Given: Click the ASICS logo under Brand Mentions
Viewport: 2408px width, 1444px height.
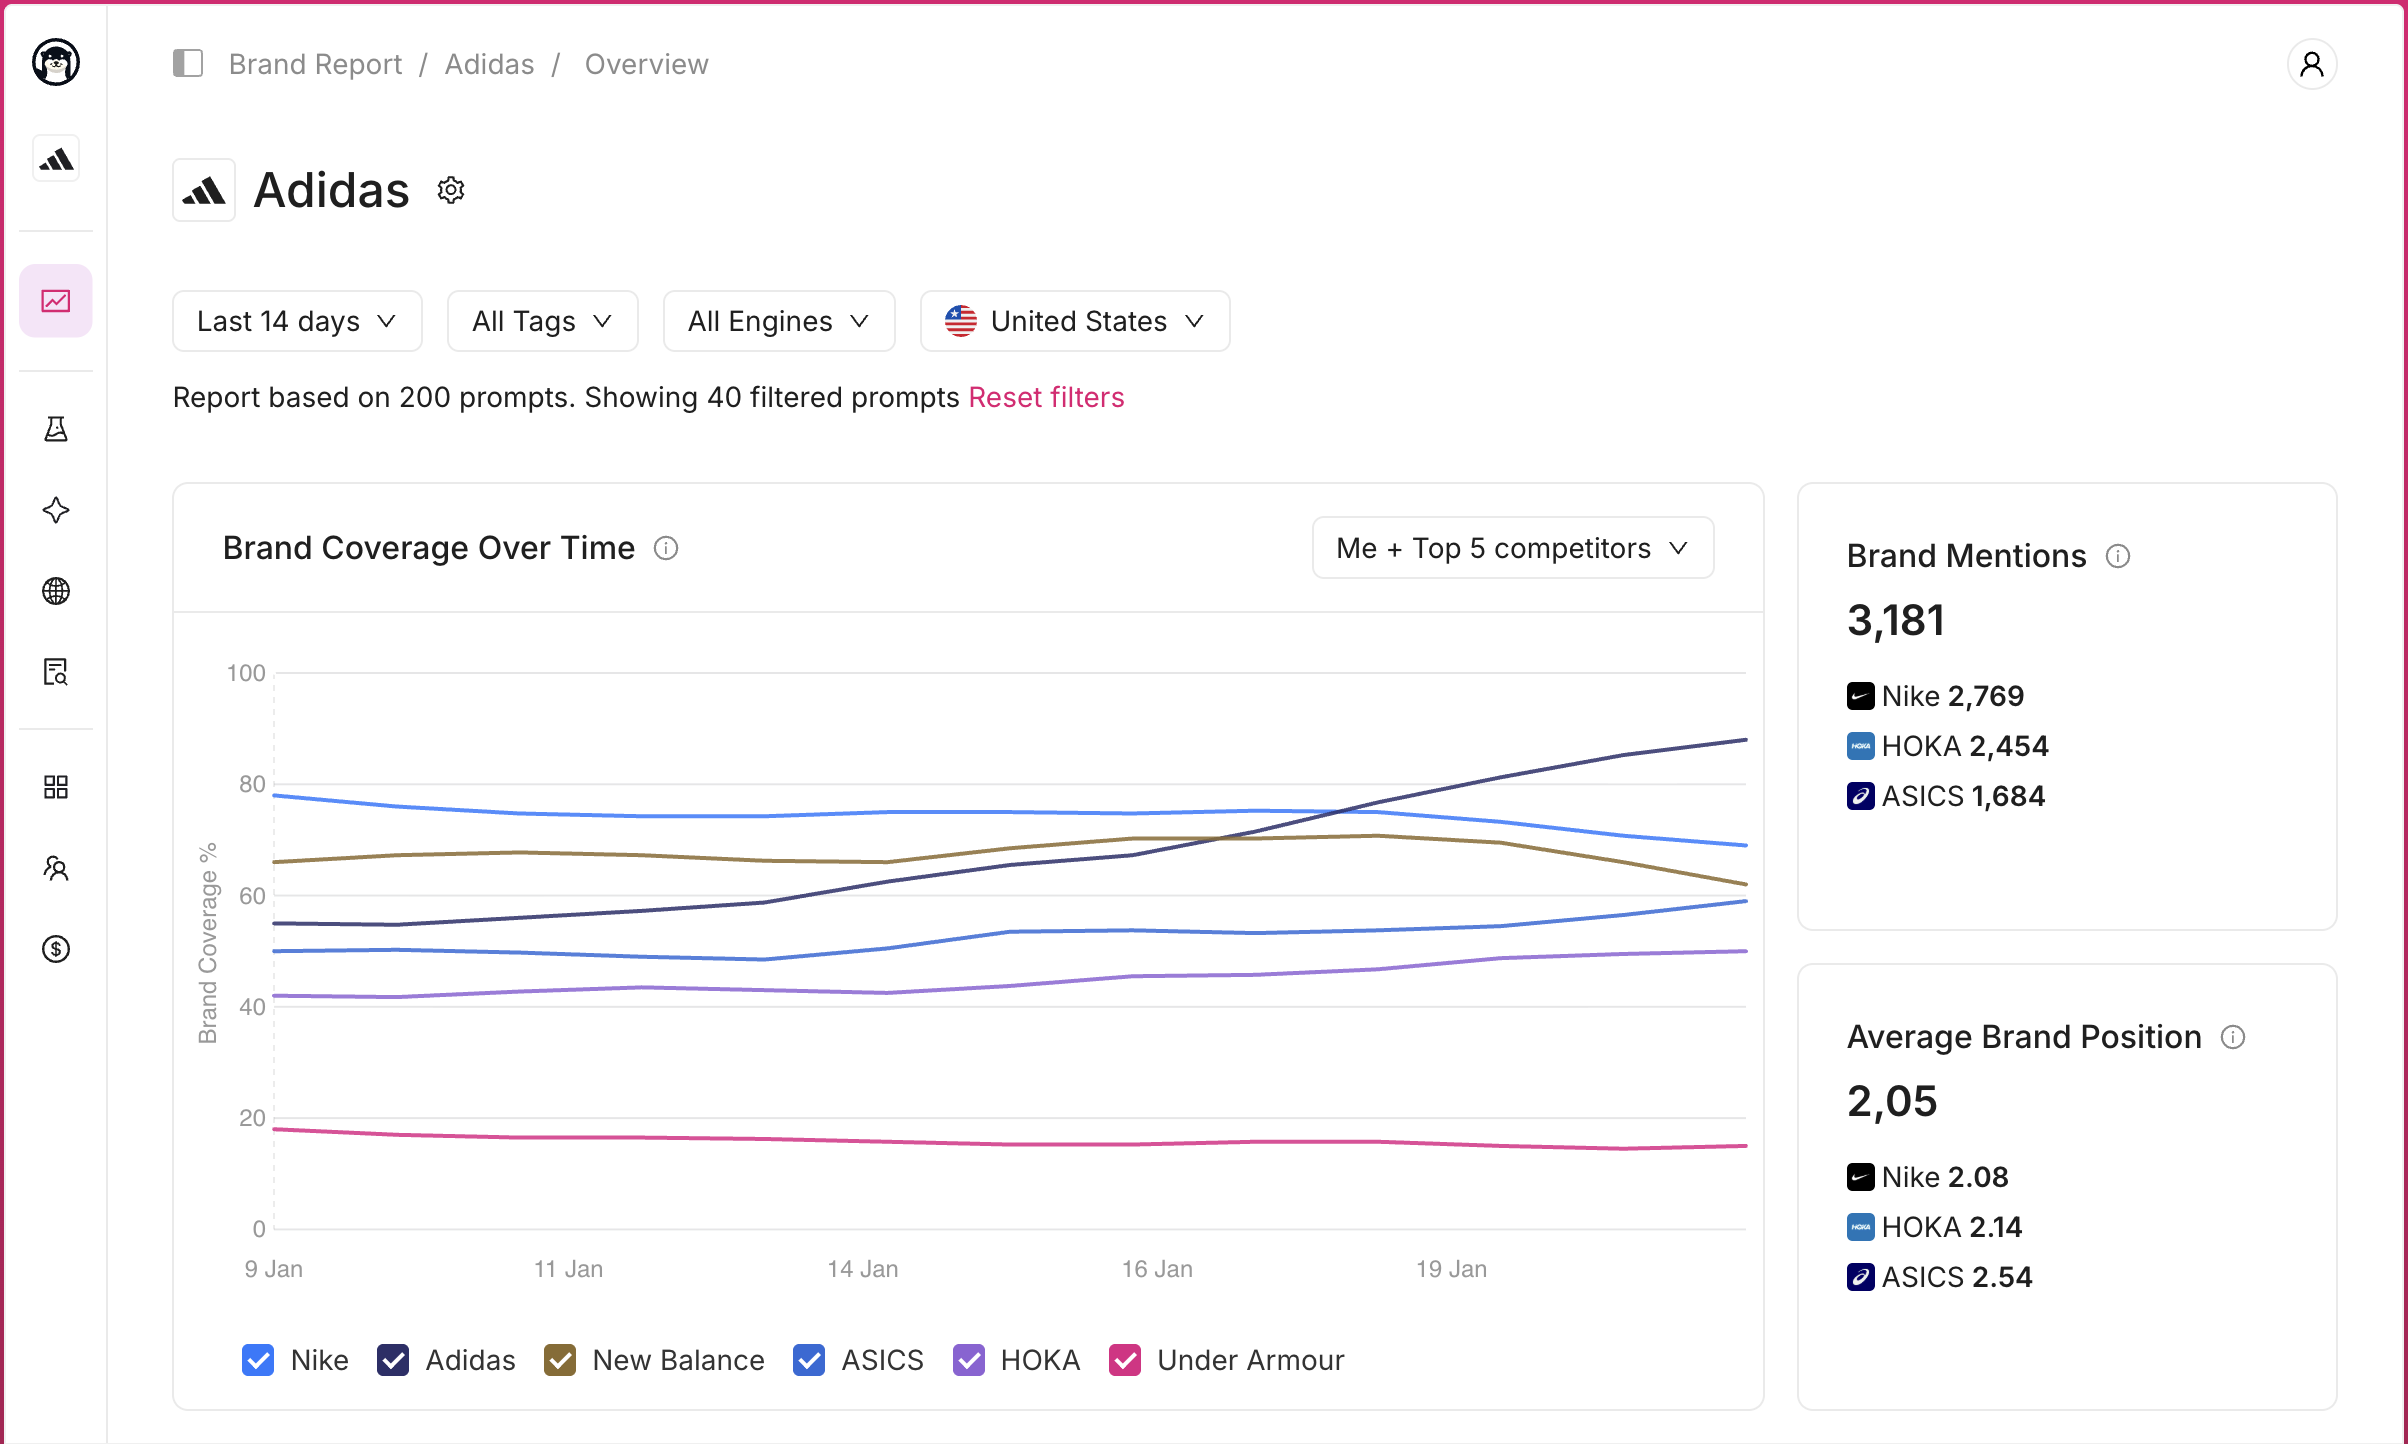Looking at the screenshot, I should (1861, 796).
